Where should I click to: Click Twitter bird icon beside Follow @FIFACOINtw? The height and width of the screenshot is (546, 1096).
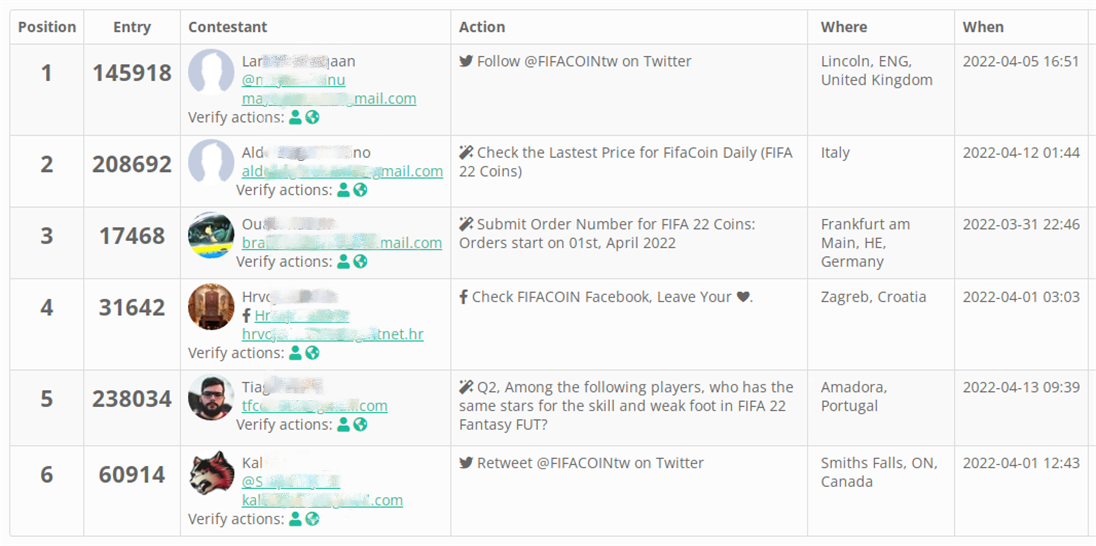coord(466,61)
